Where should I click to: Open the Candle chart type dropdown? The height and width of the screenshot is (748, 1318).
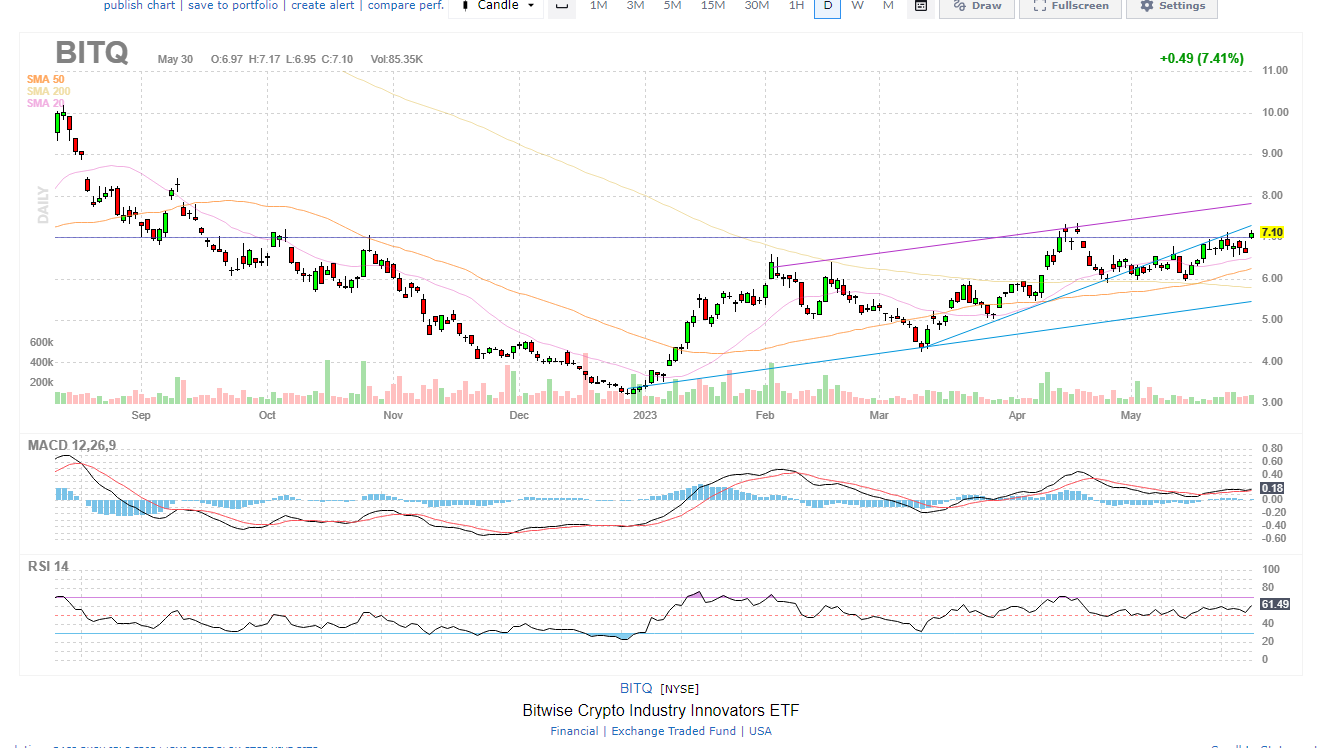(495, 6)
